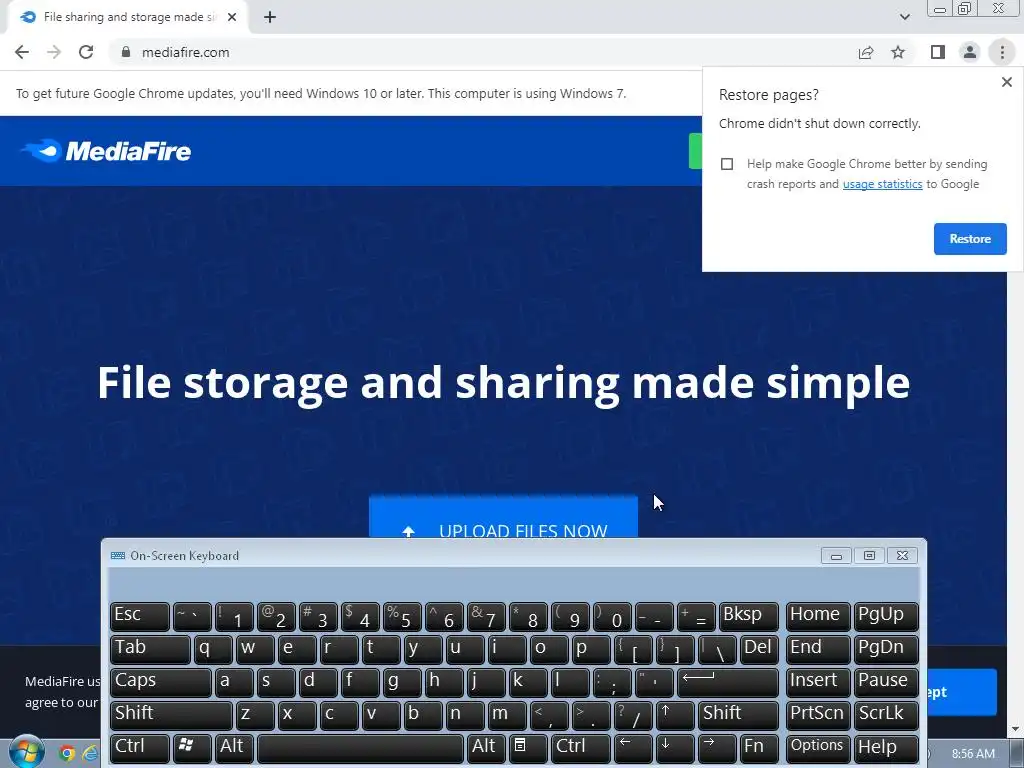Viewport: 1024px width, 768px height.
Task: Click the Restore button
Action: point(970,239)
